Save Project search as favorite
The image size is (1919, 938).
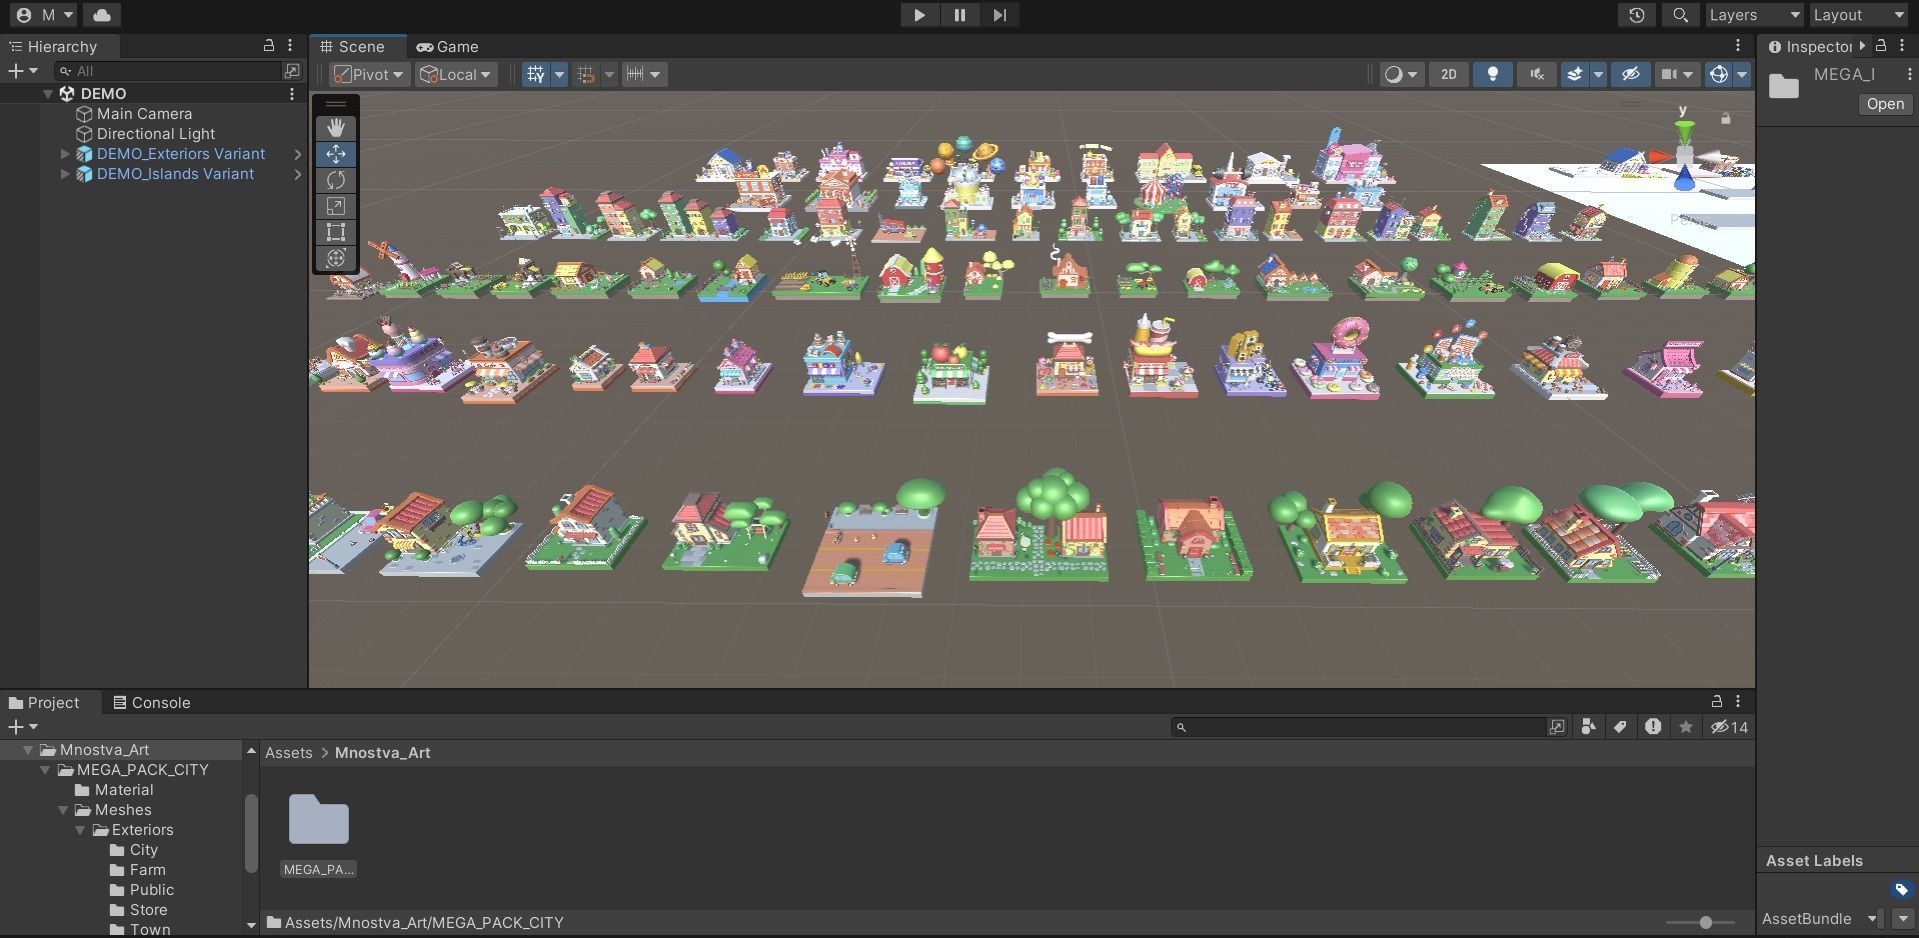point(1686,727)
